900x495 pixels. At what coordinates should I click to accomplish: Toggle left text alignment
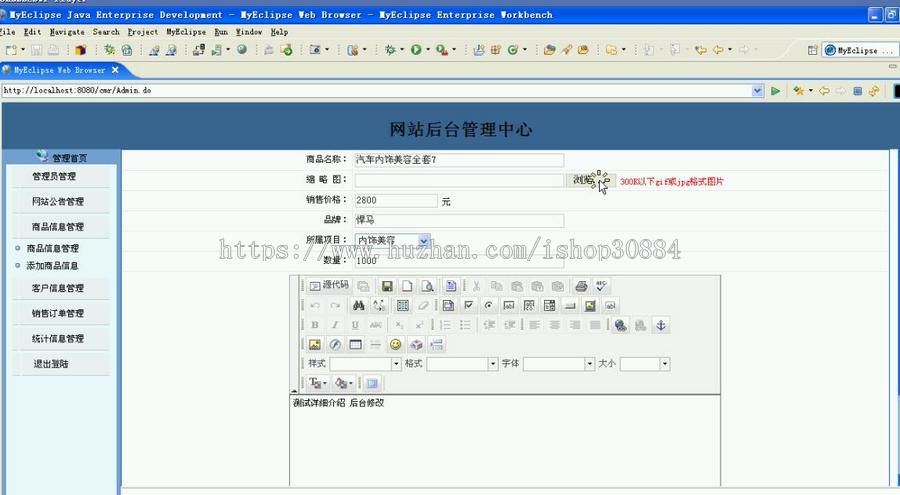tap(534, 325)
